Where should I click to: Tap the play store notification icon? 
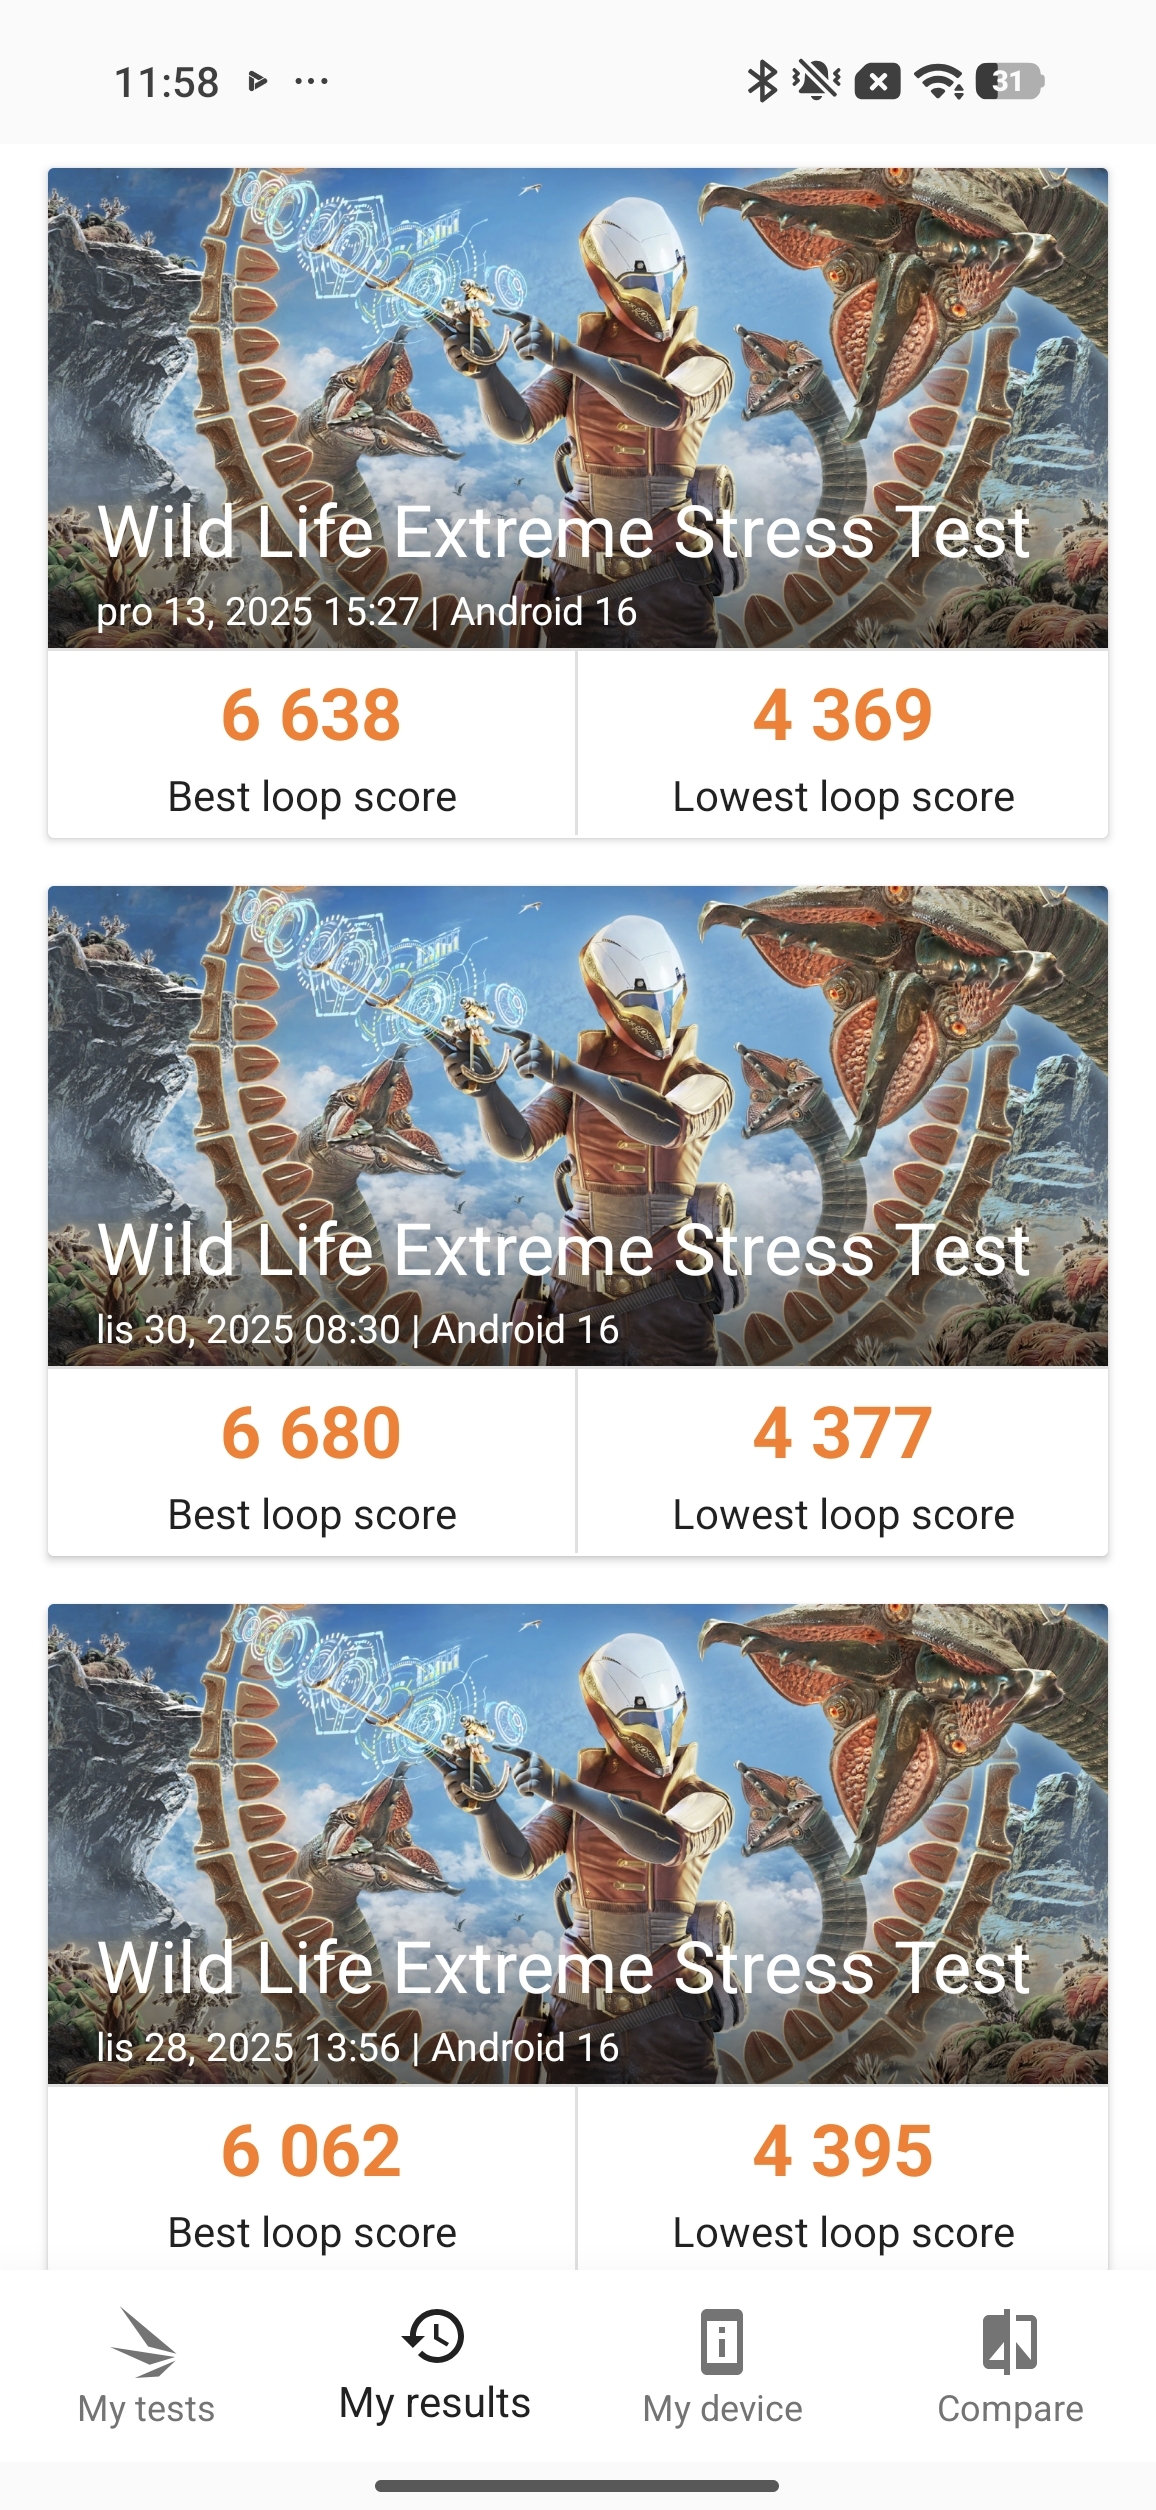[258, 81]
